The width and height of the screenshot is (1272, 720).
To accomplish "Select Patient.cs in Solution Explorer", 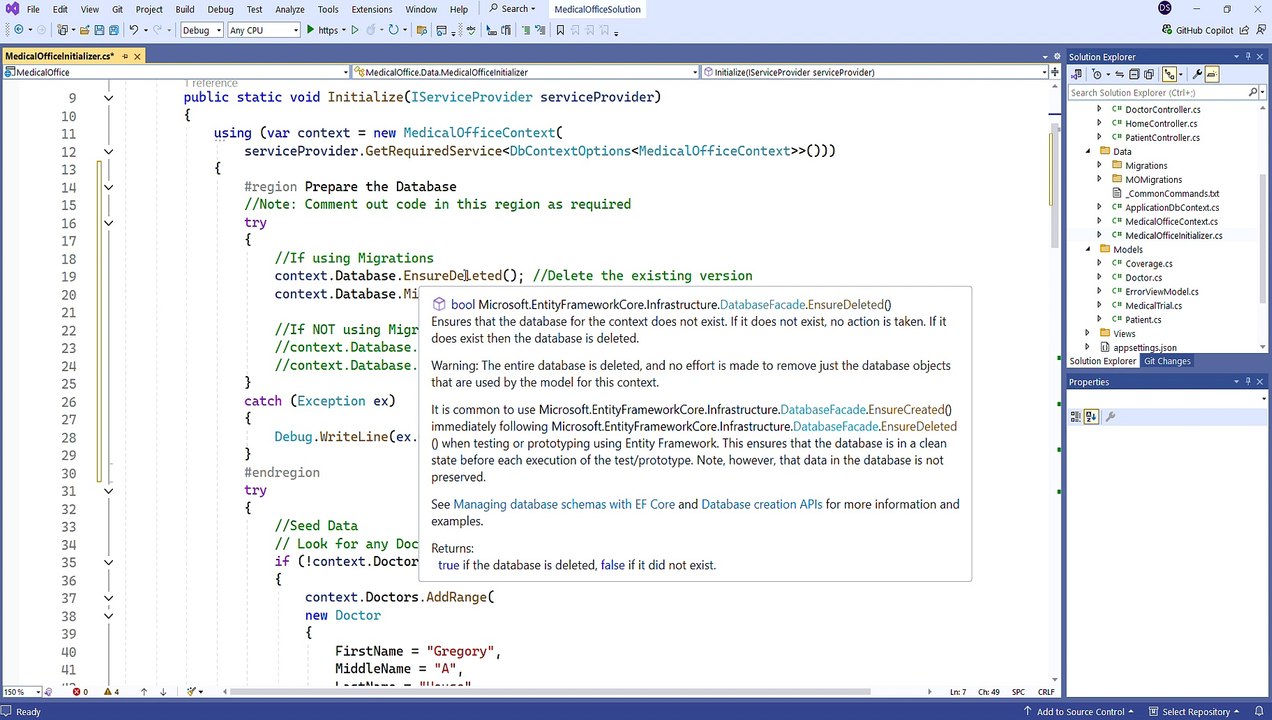I will tap(1143, 319).
